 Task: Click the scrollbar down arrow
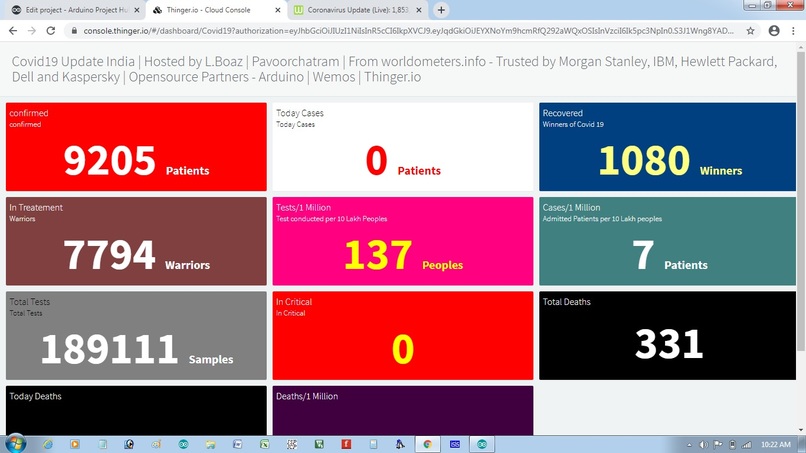801,430
